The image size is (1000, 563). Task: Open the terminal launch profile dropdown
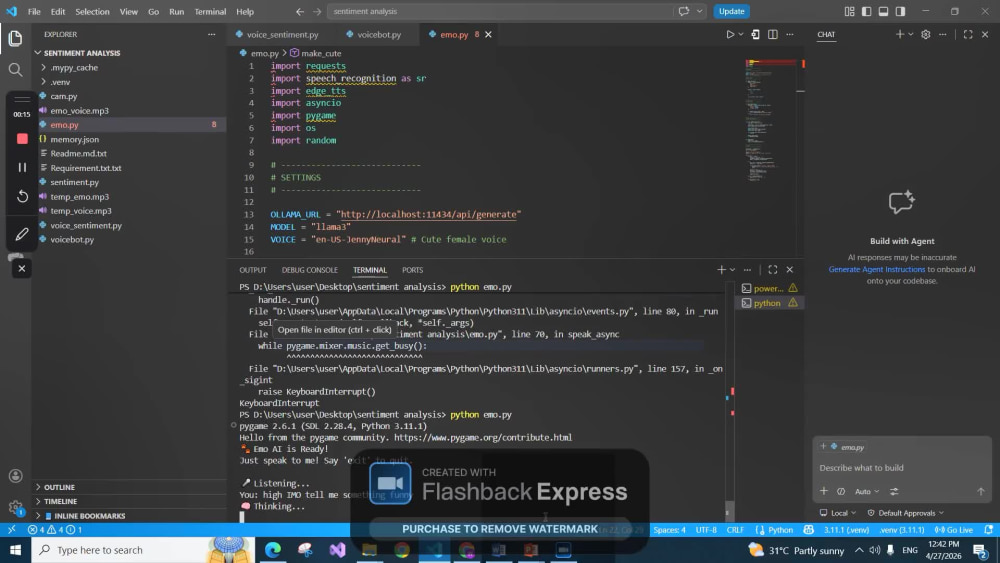pyautogui.click(x=732, y=270)
